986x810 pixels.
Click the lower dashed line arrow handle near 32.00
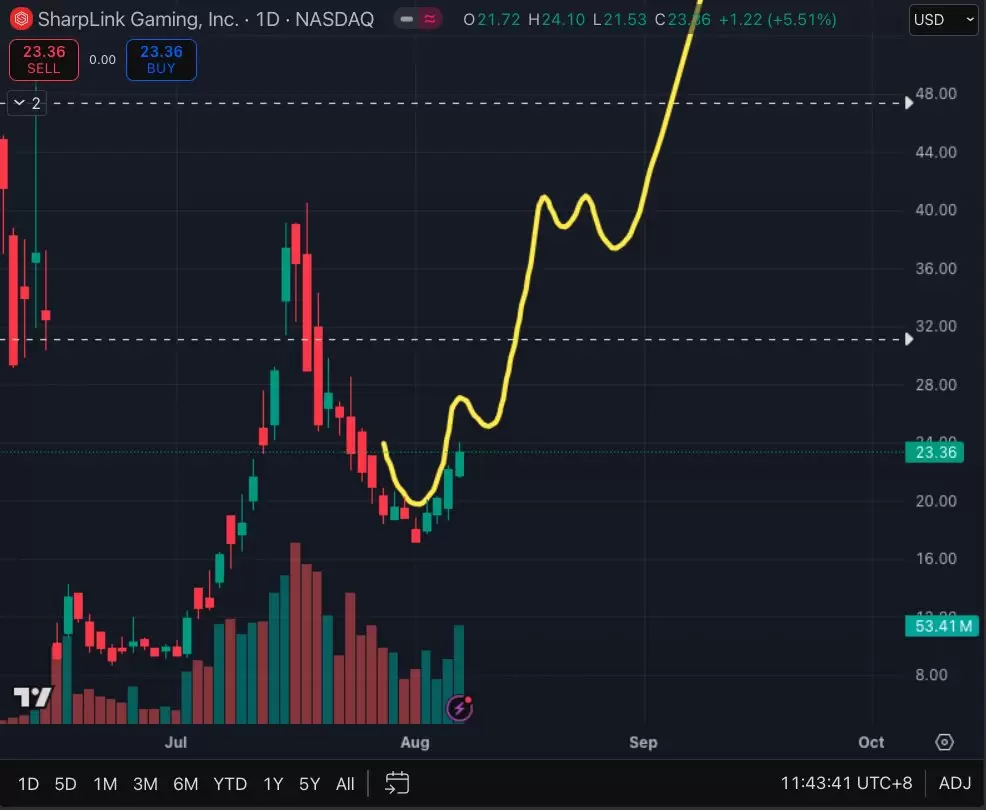(909, 339)
